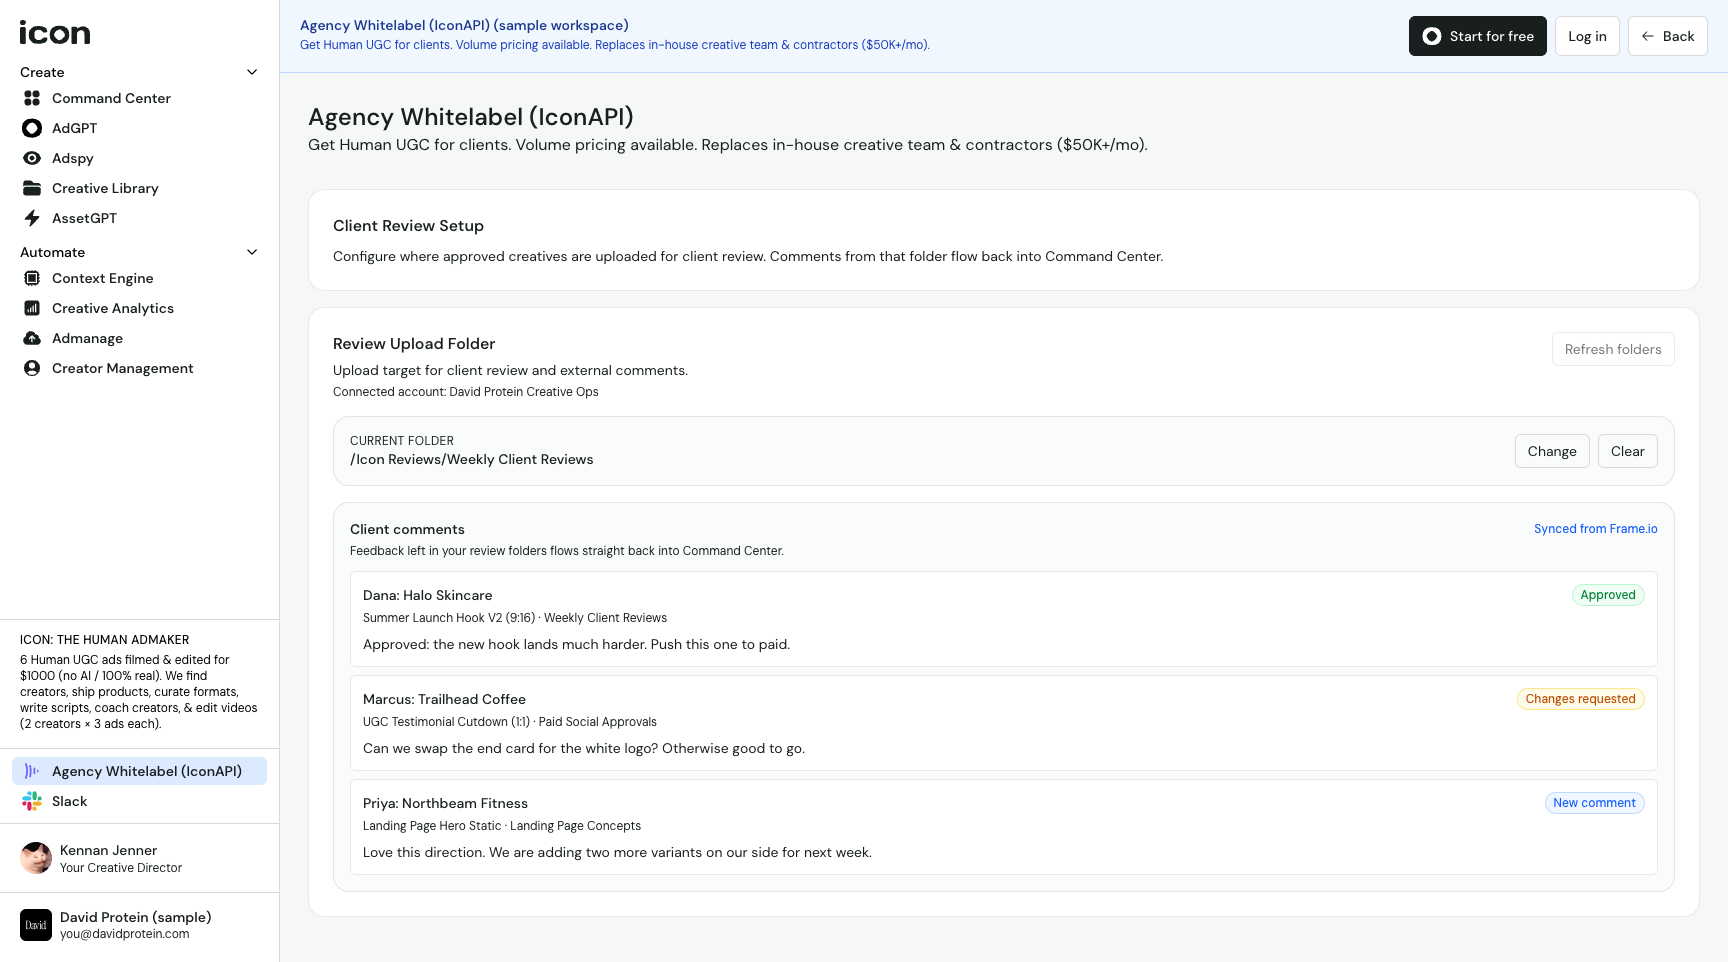Collapse the Create section chevron
Image resolution: width=1728 pixels, height=962 pixels.
(x=252, y=72)
